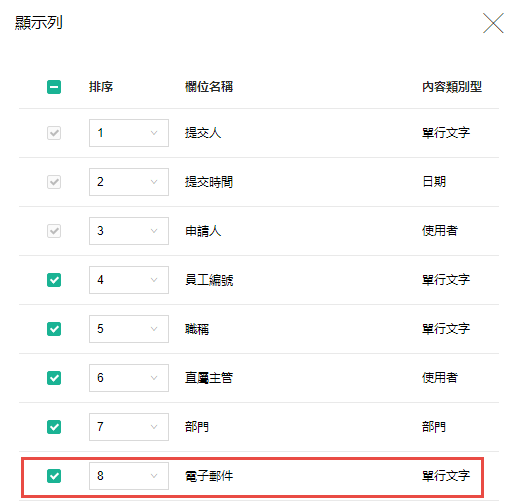Close the 顯示列 dialog
Screen dimensions: 518x504
coord(493,23)
